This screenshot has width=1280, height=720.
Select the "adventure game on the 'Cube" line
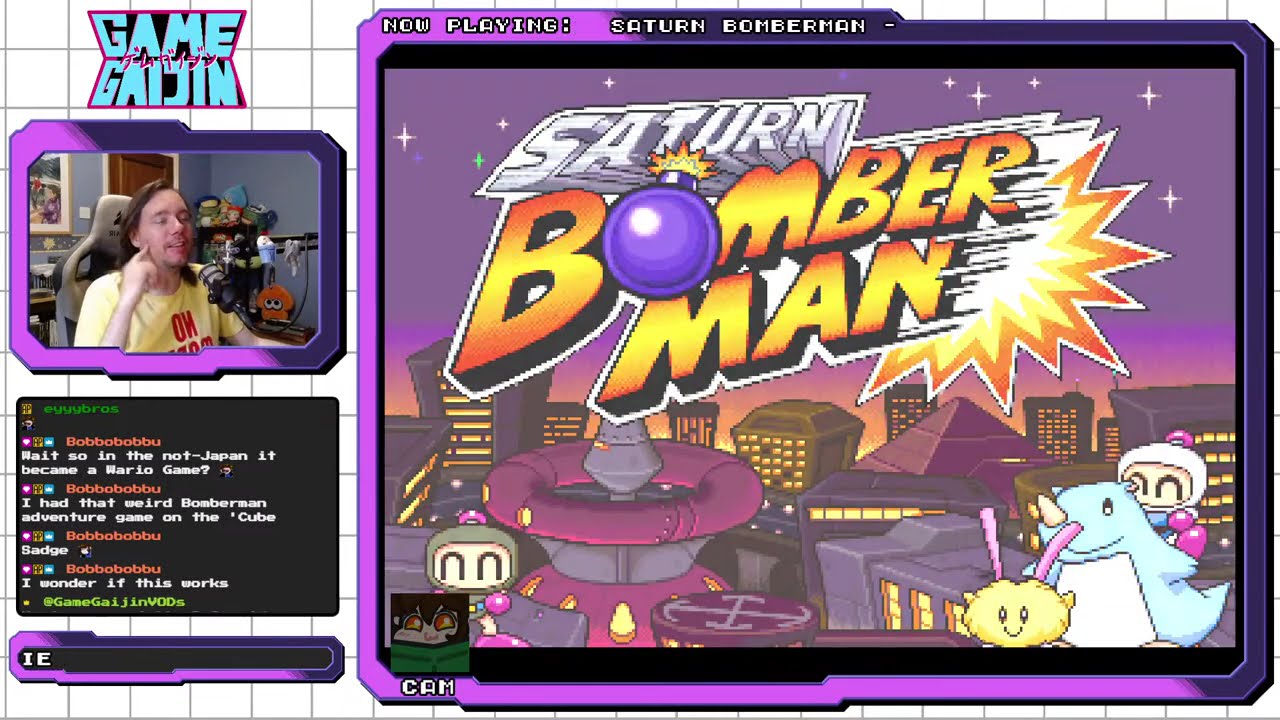(x=148, y=517)
